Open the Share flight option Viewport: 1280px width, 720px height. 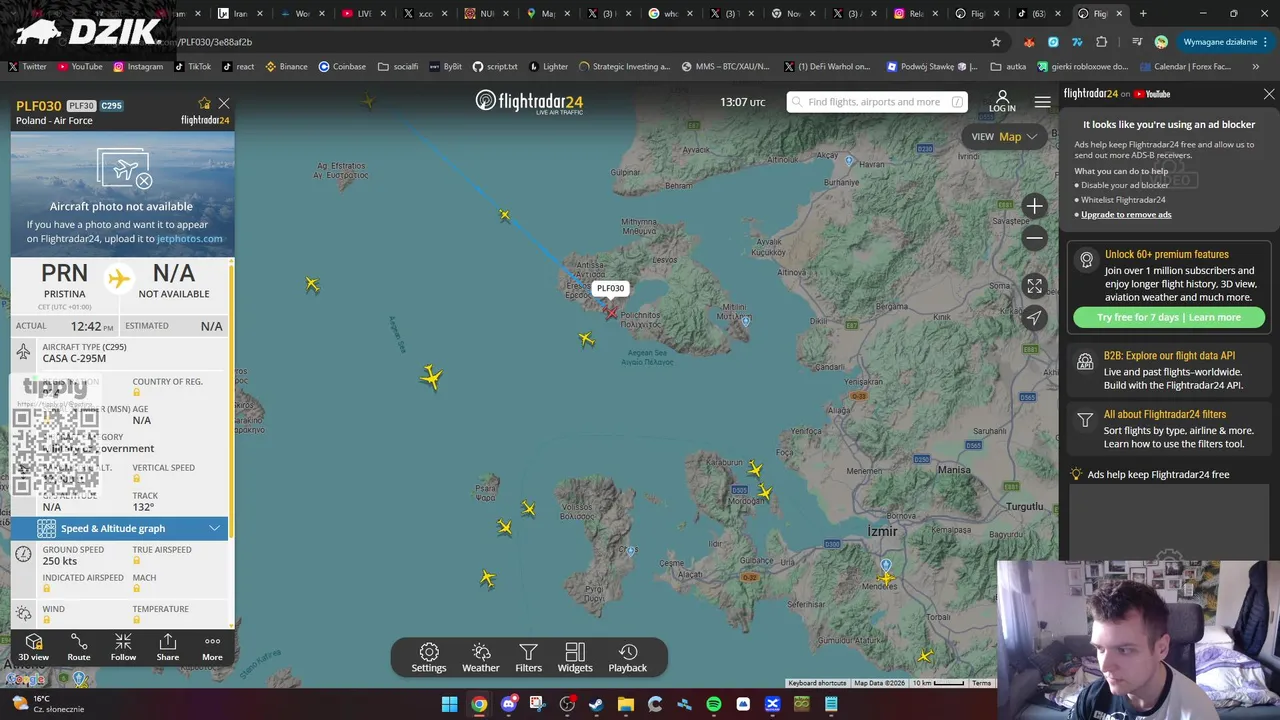point(168,647)
